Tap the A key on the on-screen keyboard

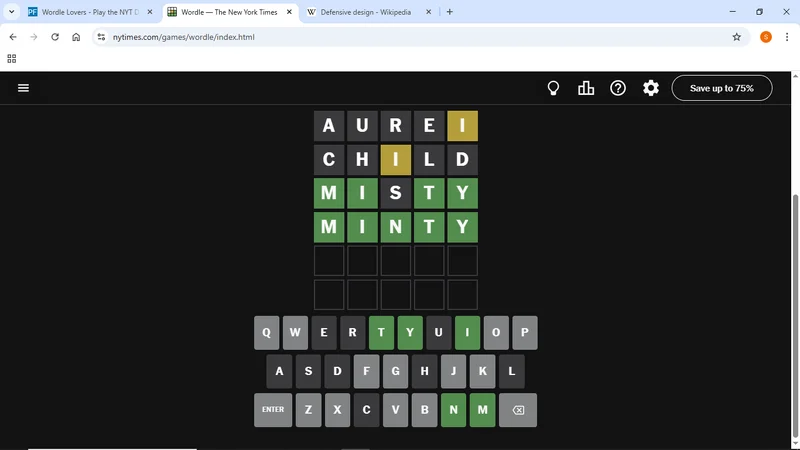click(x=279, y=371)
